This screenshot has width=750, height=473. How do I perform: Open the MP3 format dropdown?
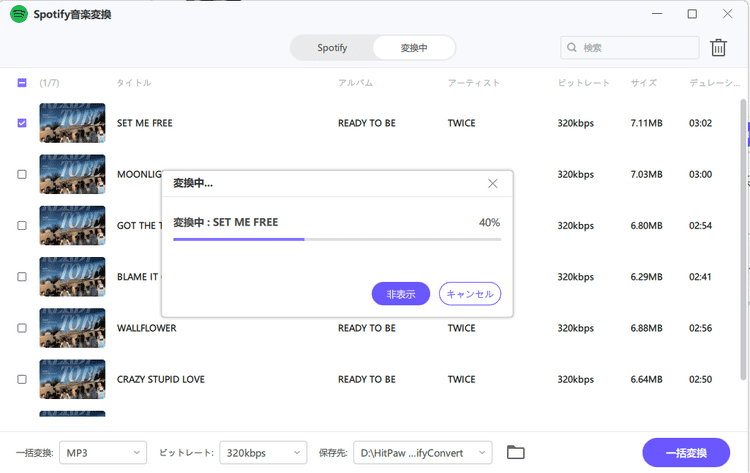tap(103, 452)
